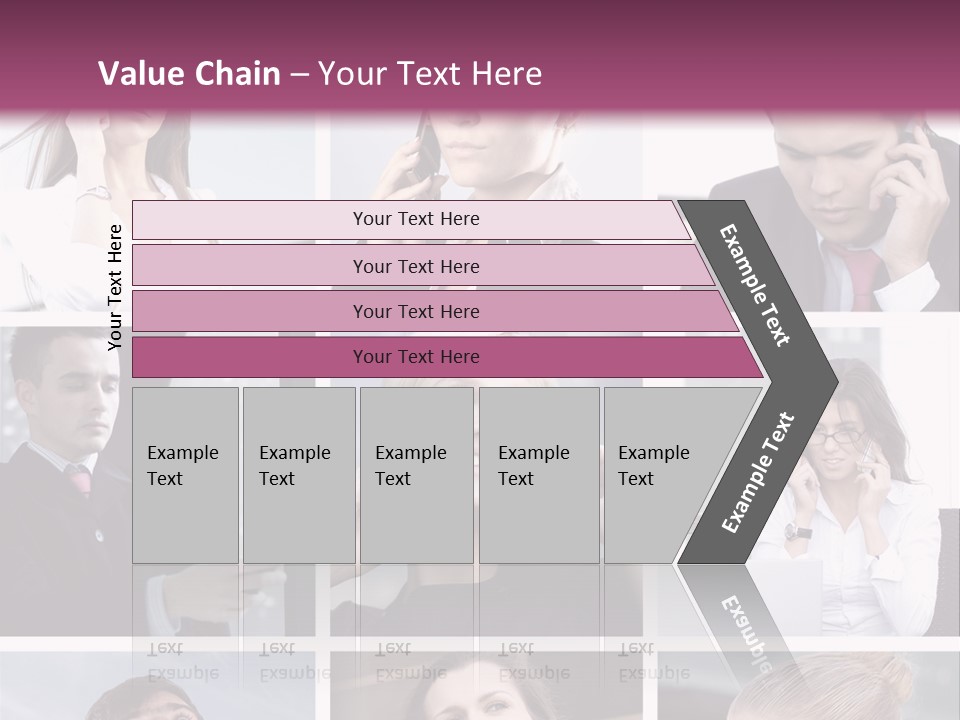
Task: Click the bold 'Value Chain' words in title
Action: pos(189,73)
